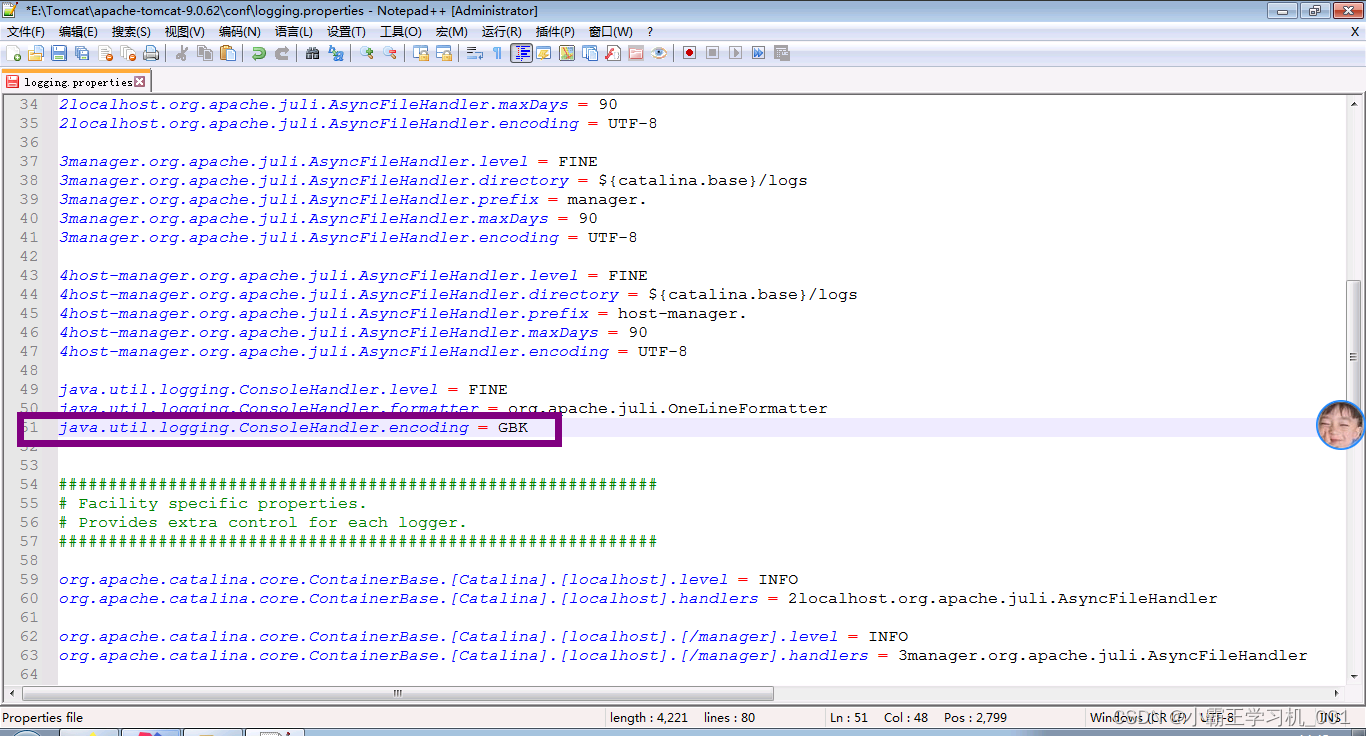This screenshot has width=1366, height=736.
Task: Toggle file monitoring eye icon
Action: (x=658, y=53)
